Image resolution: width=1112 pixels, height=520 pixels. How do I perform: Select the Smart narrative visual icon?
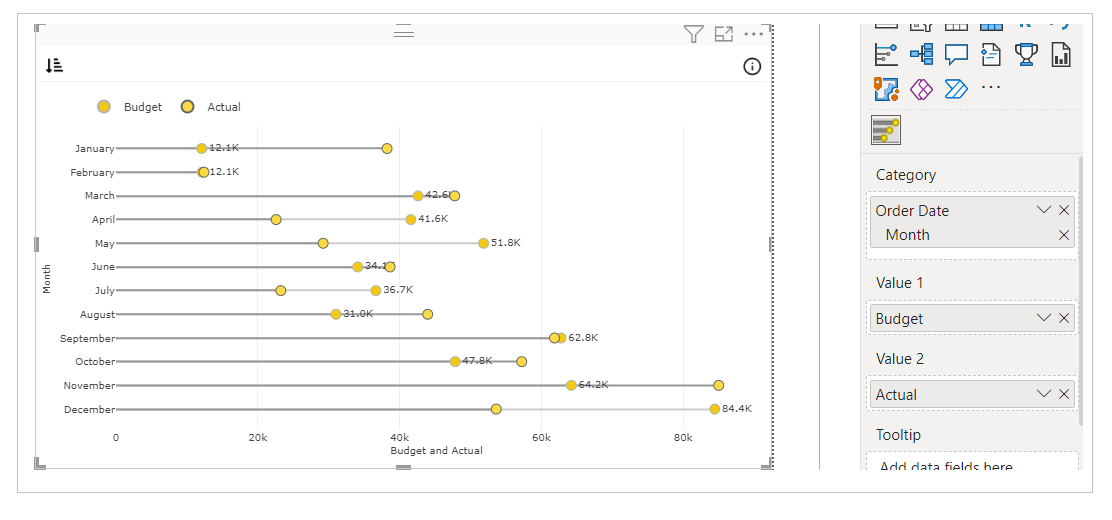pyautogui.click(x=991, y=55)
